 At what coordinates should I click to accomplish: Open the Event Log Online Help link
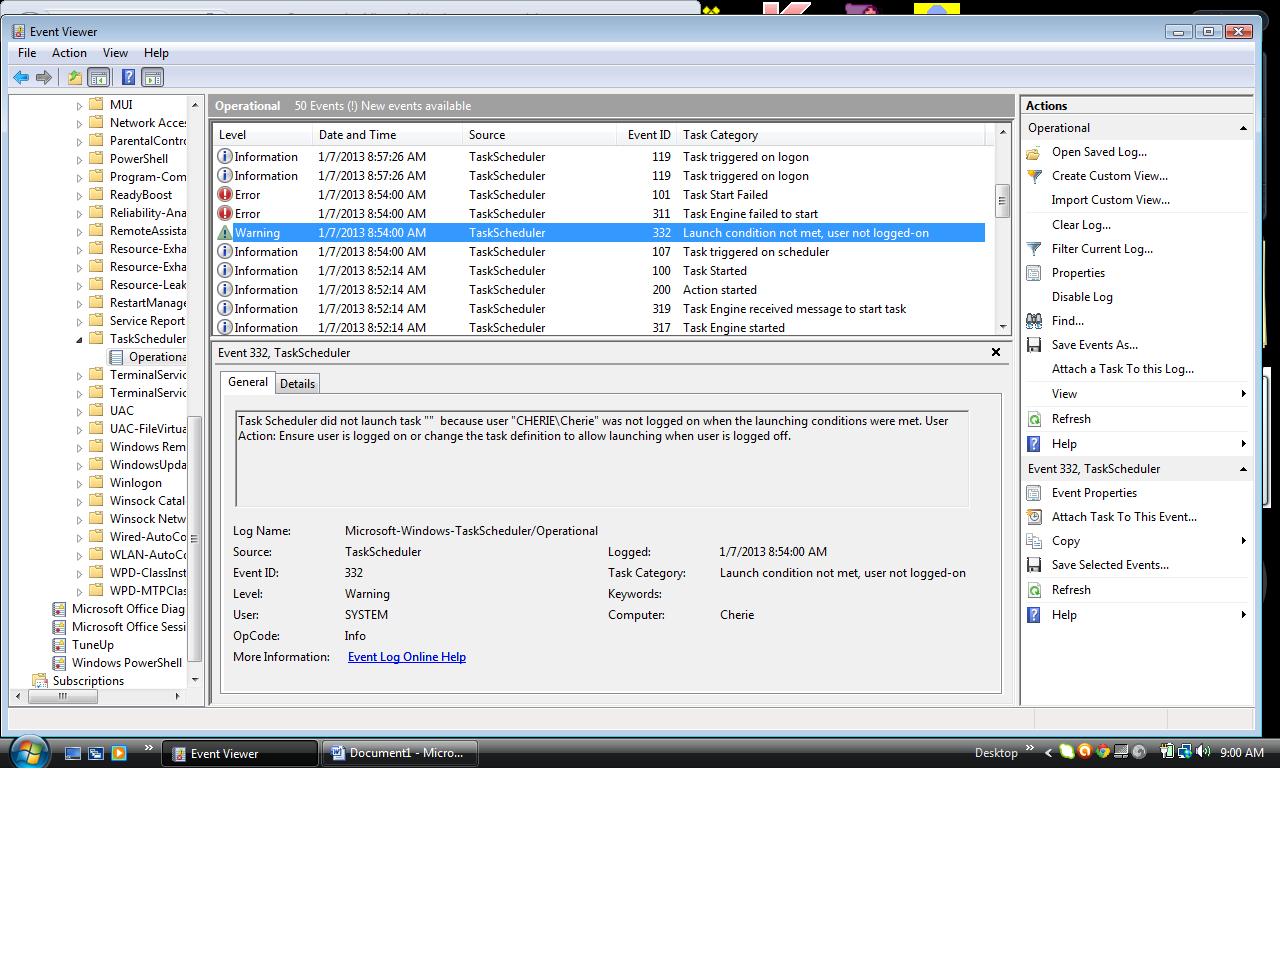[x=407, y=657]
